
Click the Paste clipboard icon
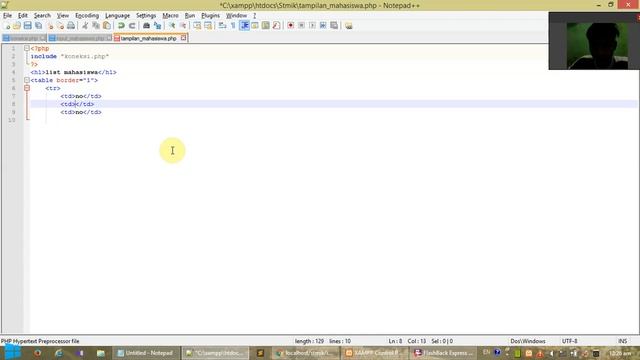point(107,26)
